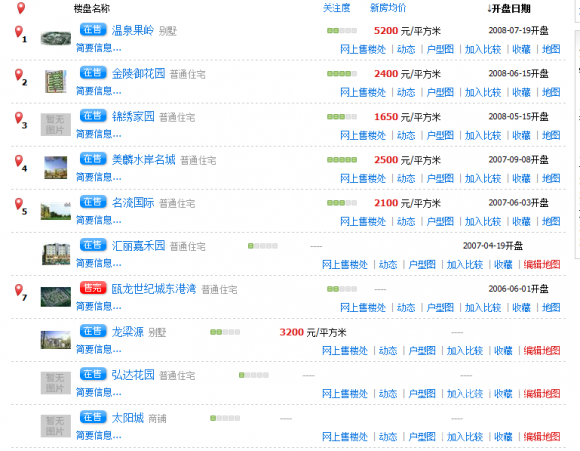Expand 简要信息 for 金陵御花园
The height and width of the screenshot is (451, 580).
point(99,91)
